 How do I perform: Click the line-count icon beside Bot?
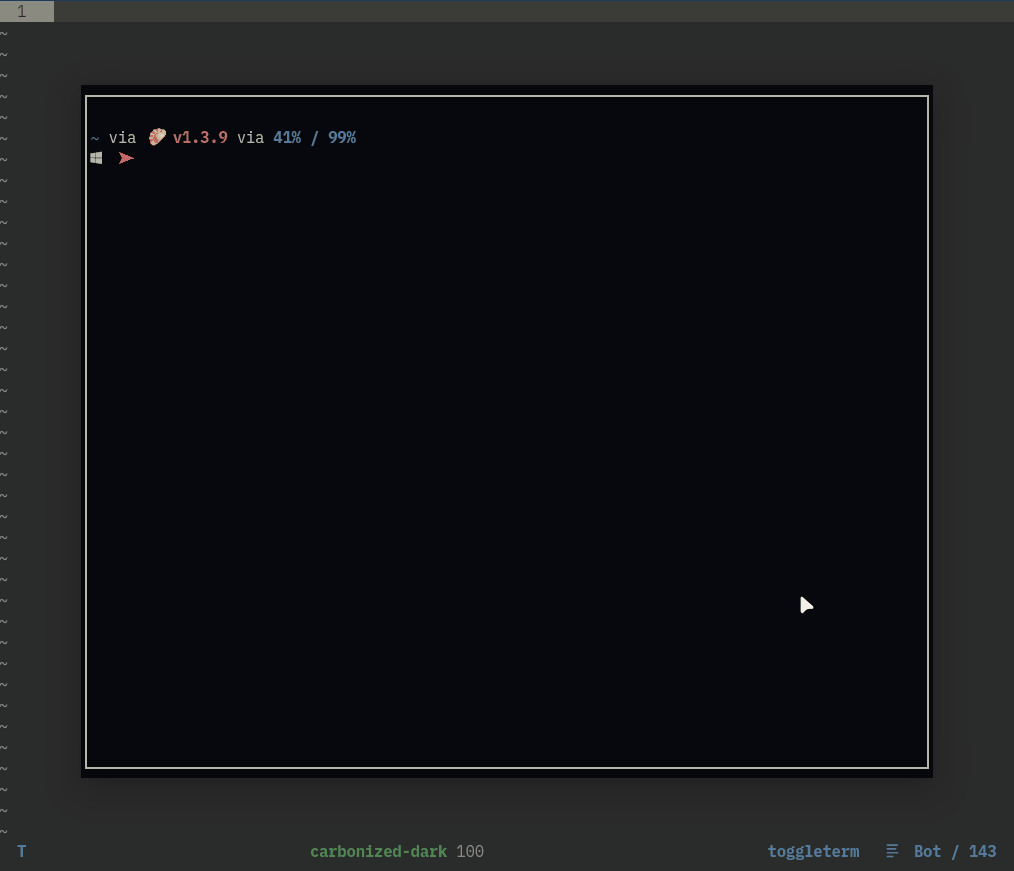(891, 851)
